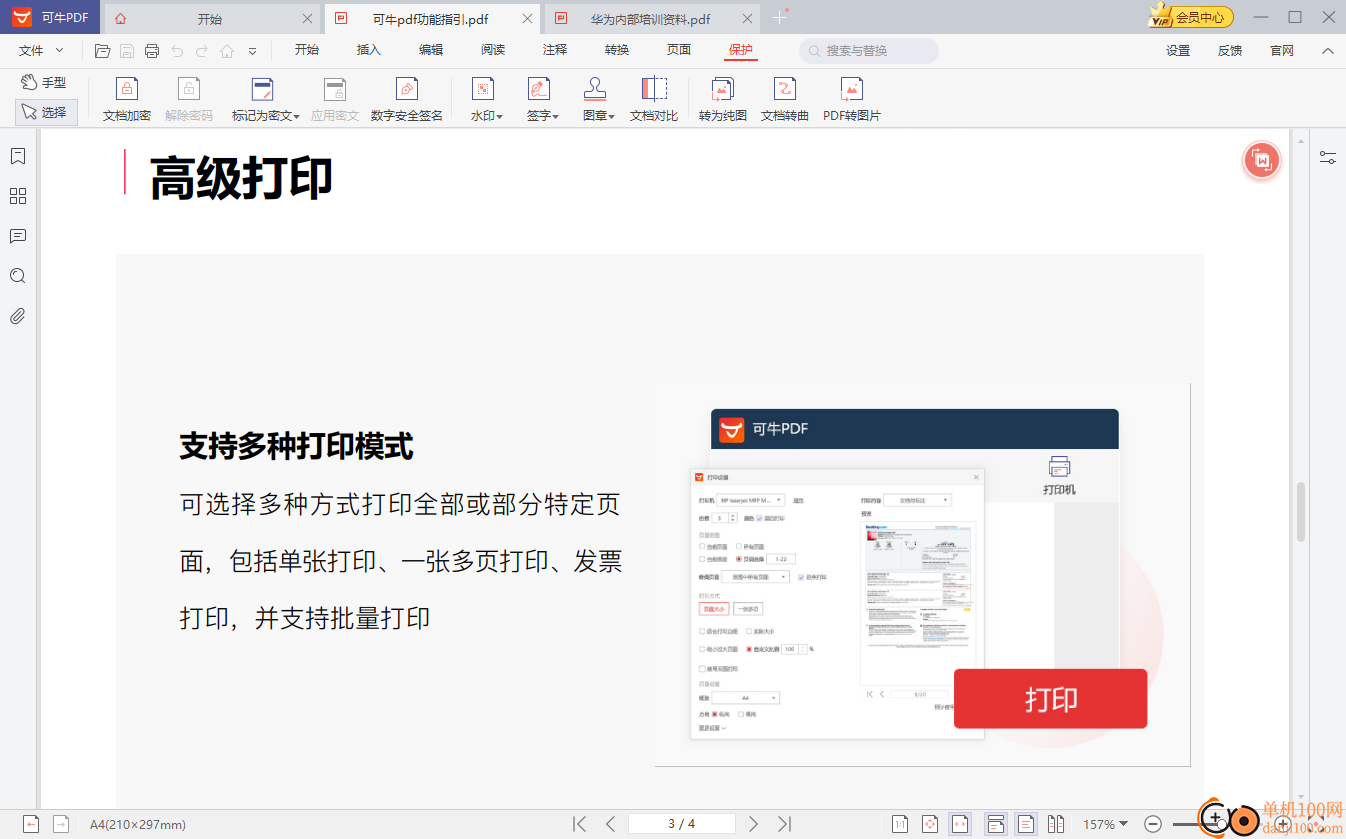Open Digital Security Signature (数字安全签名)

tap(407, 99)
